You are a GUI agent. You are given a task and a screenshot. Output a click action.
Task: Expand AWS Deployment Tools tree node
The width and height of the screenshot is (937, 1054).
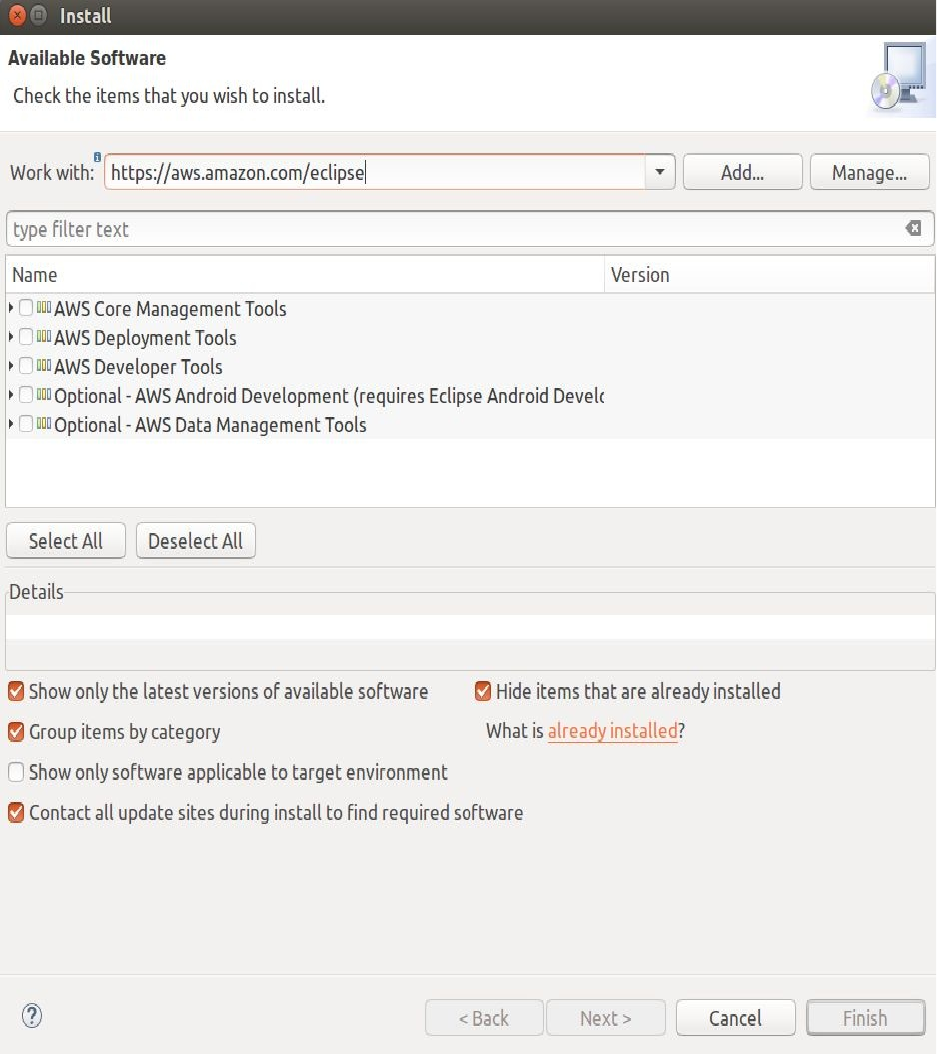[11, 336]
